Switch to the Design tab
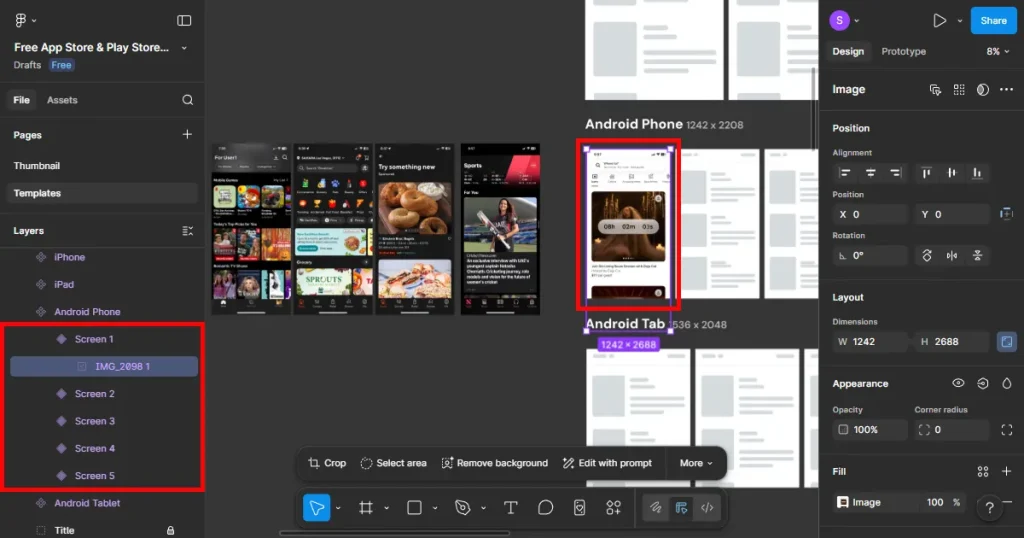This screenshot has height=538, width=1024. (x=848, y=52)
